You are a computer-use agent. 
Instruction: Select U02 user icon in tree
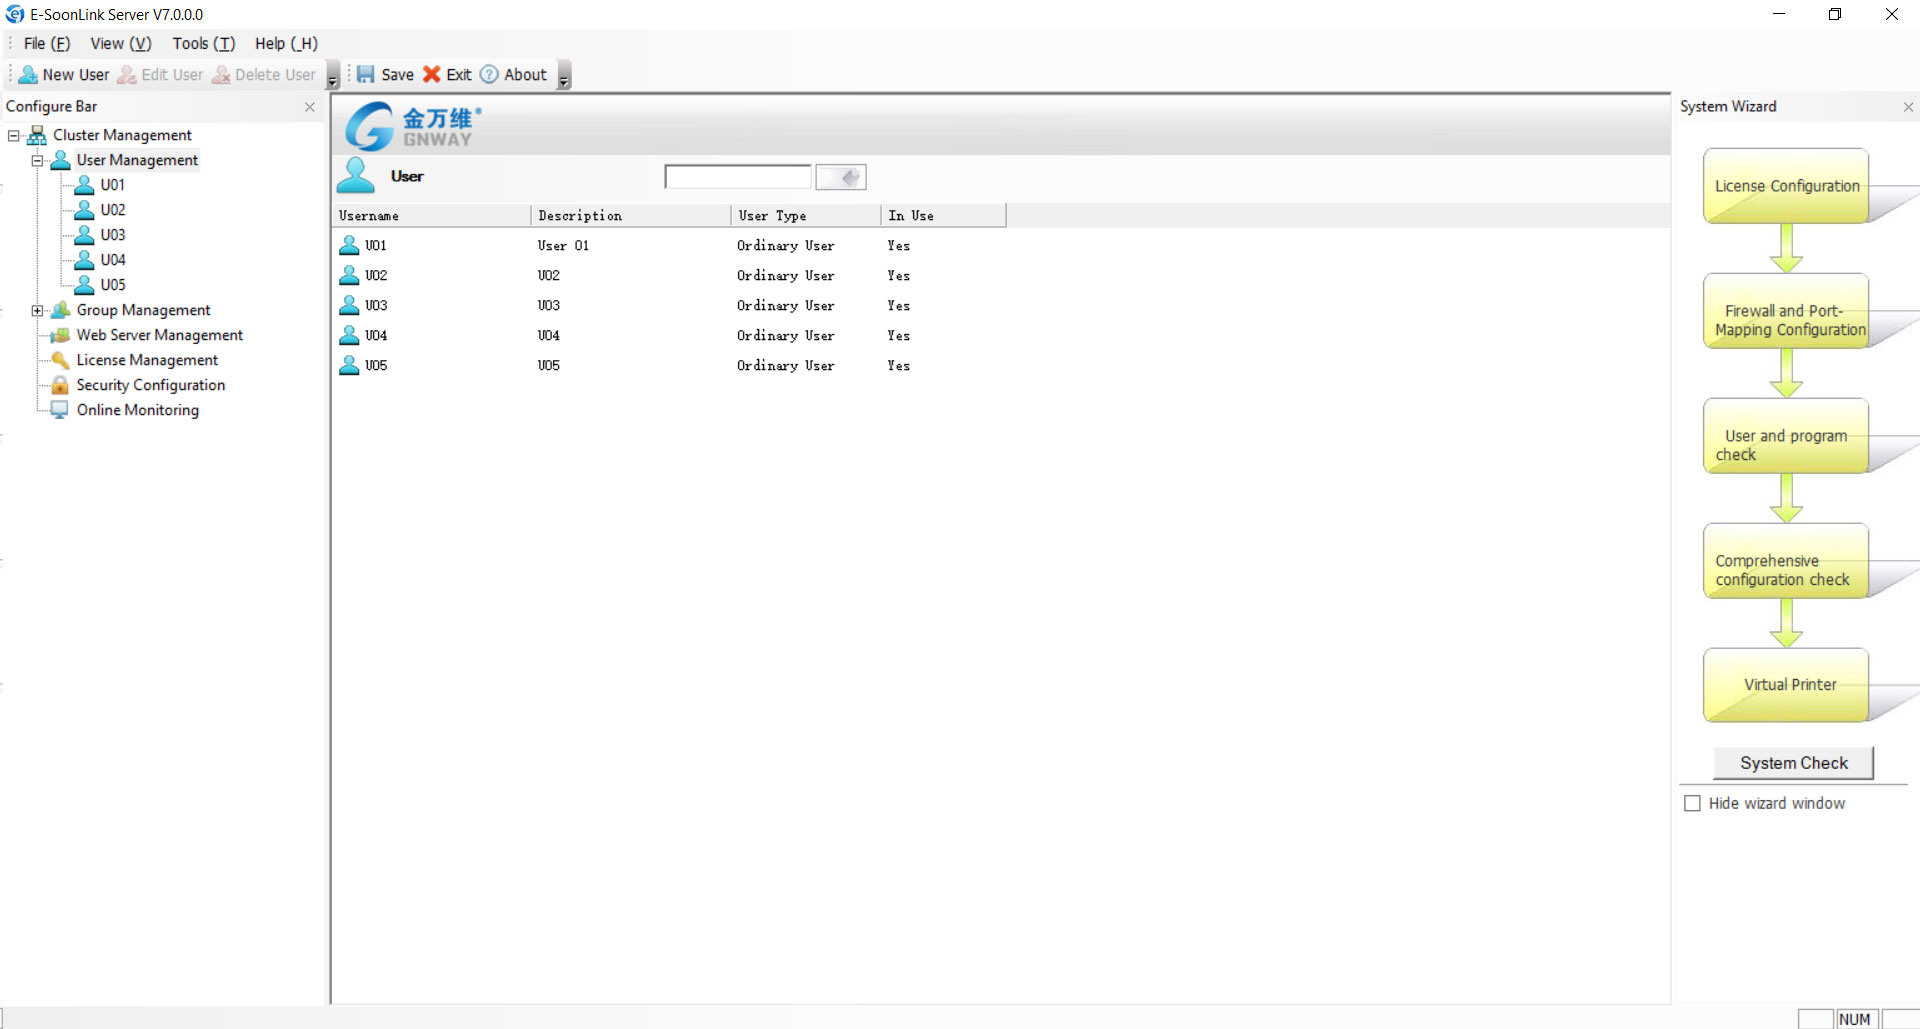click(x=85, y=210)
